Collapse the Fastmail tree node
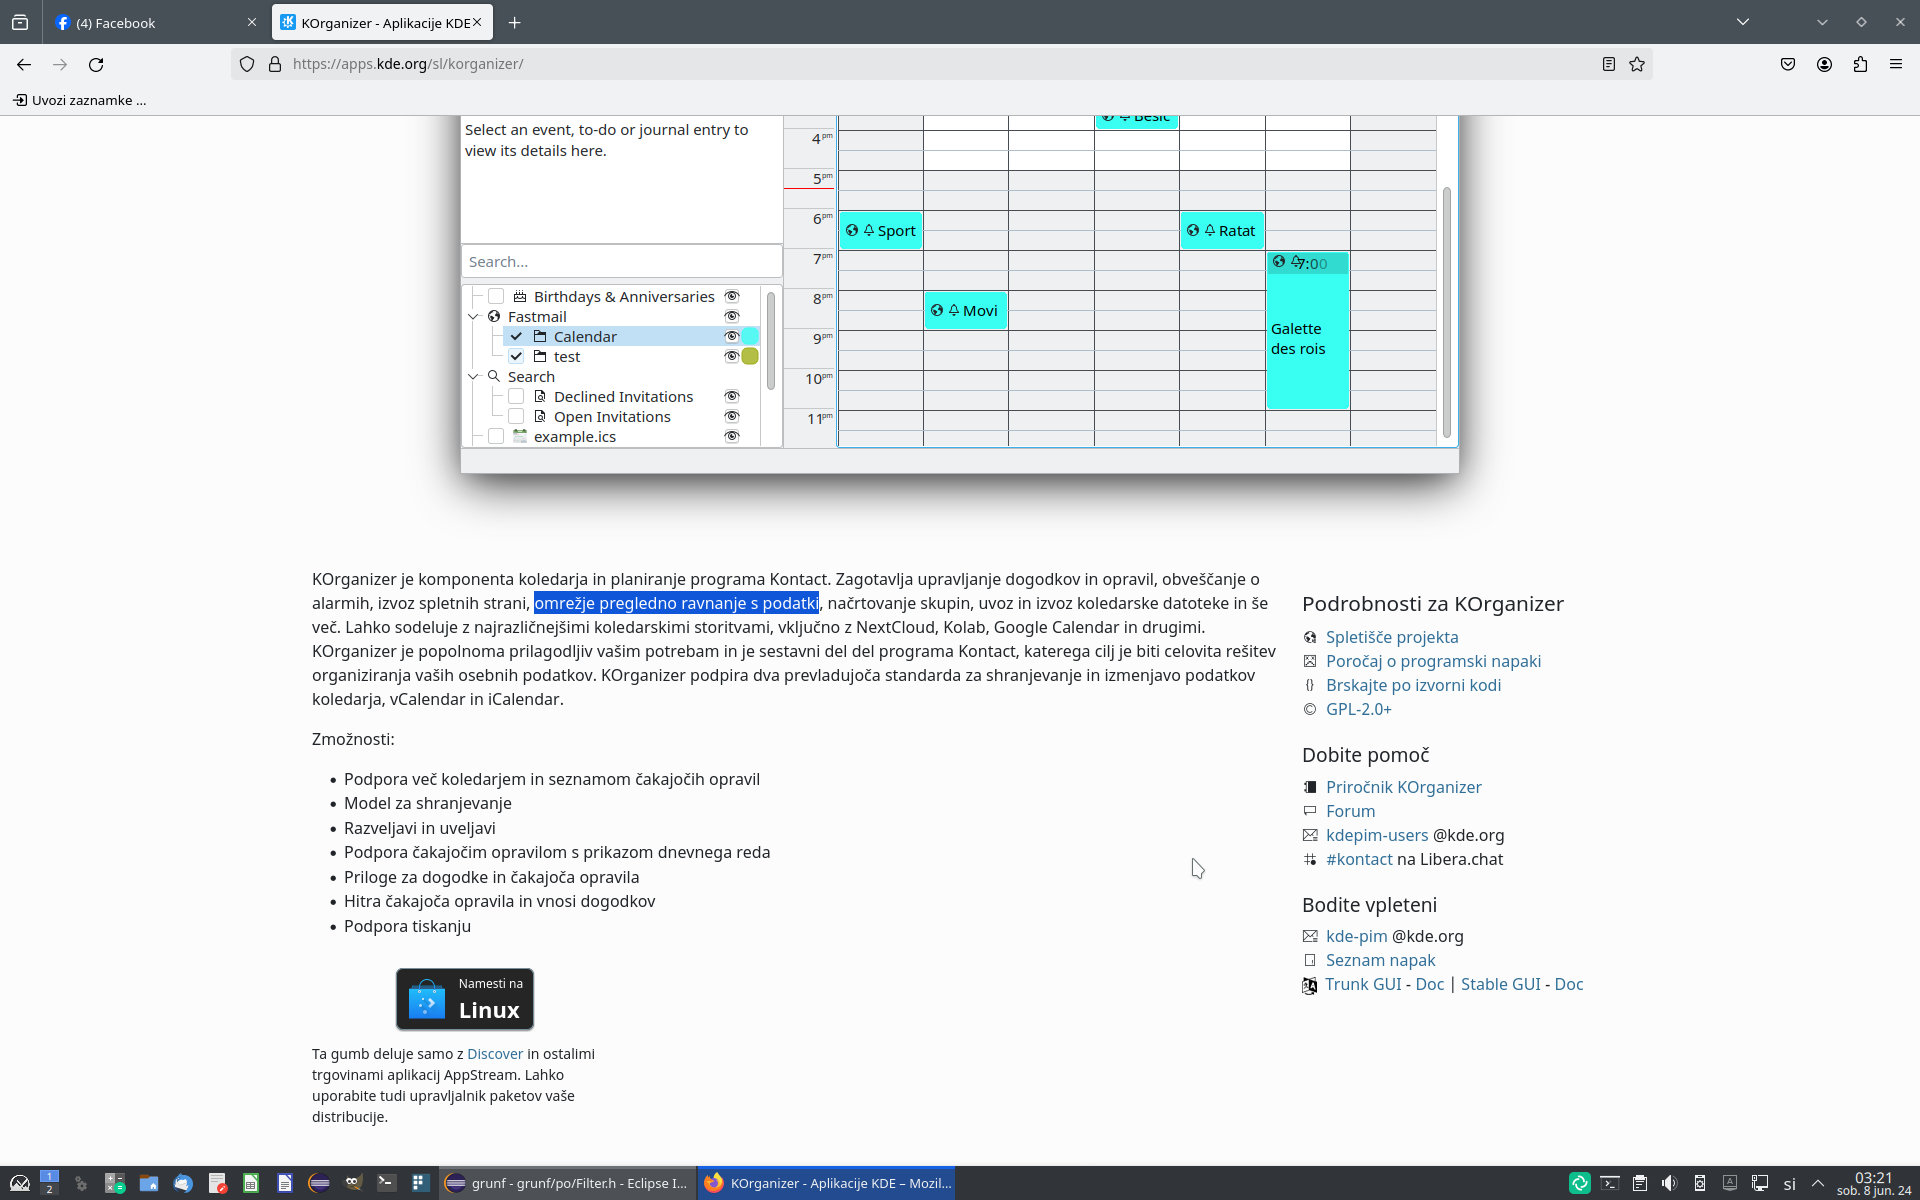1920x1200 pixels. click(x=474, y=316)
